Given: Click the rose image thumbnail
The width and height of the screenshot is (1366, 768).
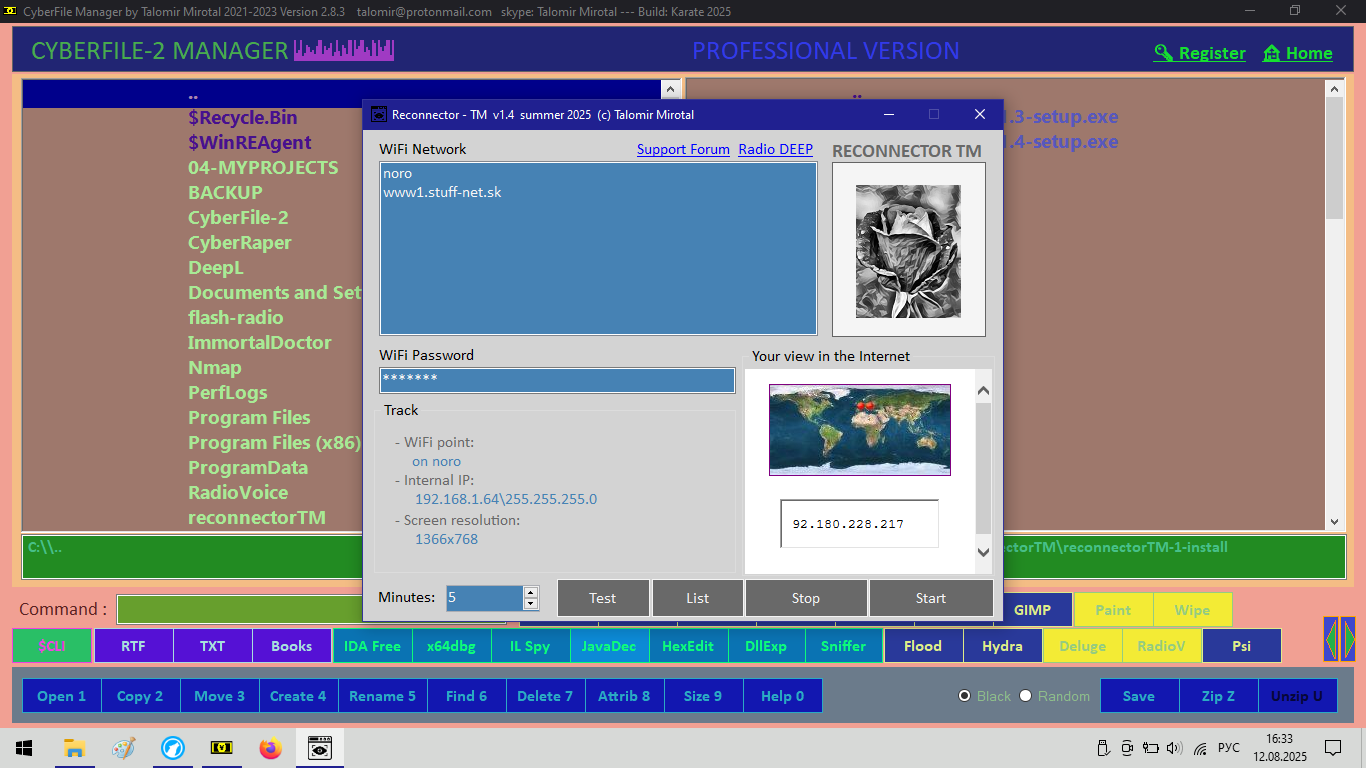Looking at the screenshot, I should coord(908,251).
